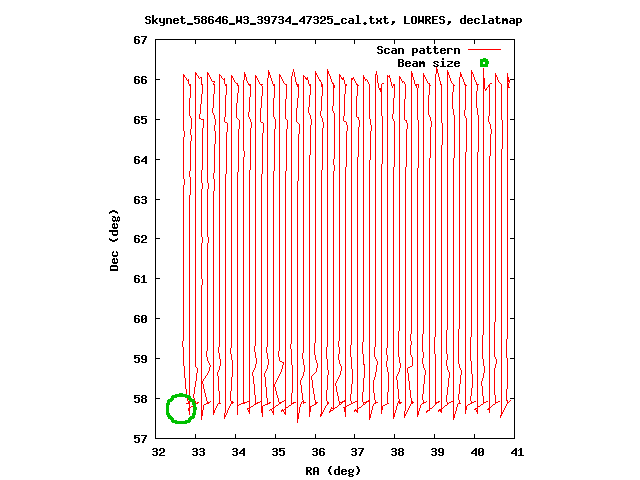Click x-axis tick label 37
The height and width of the screenshot is (480, 640).
point(358,452)
